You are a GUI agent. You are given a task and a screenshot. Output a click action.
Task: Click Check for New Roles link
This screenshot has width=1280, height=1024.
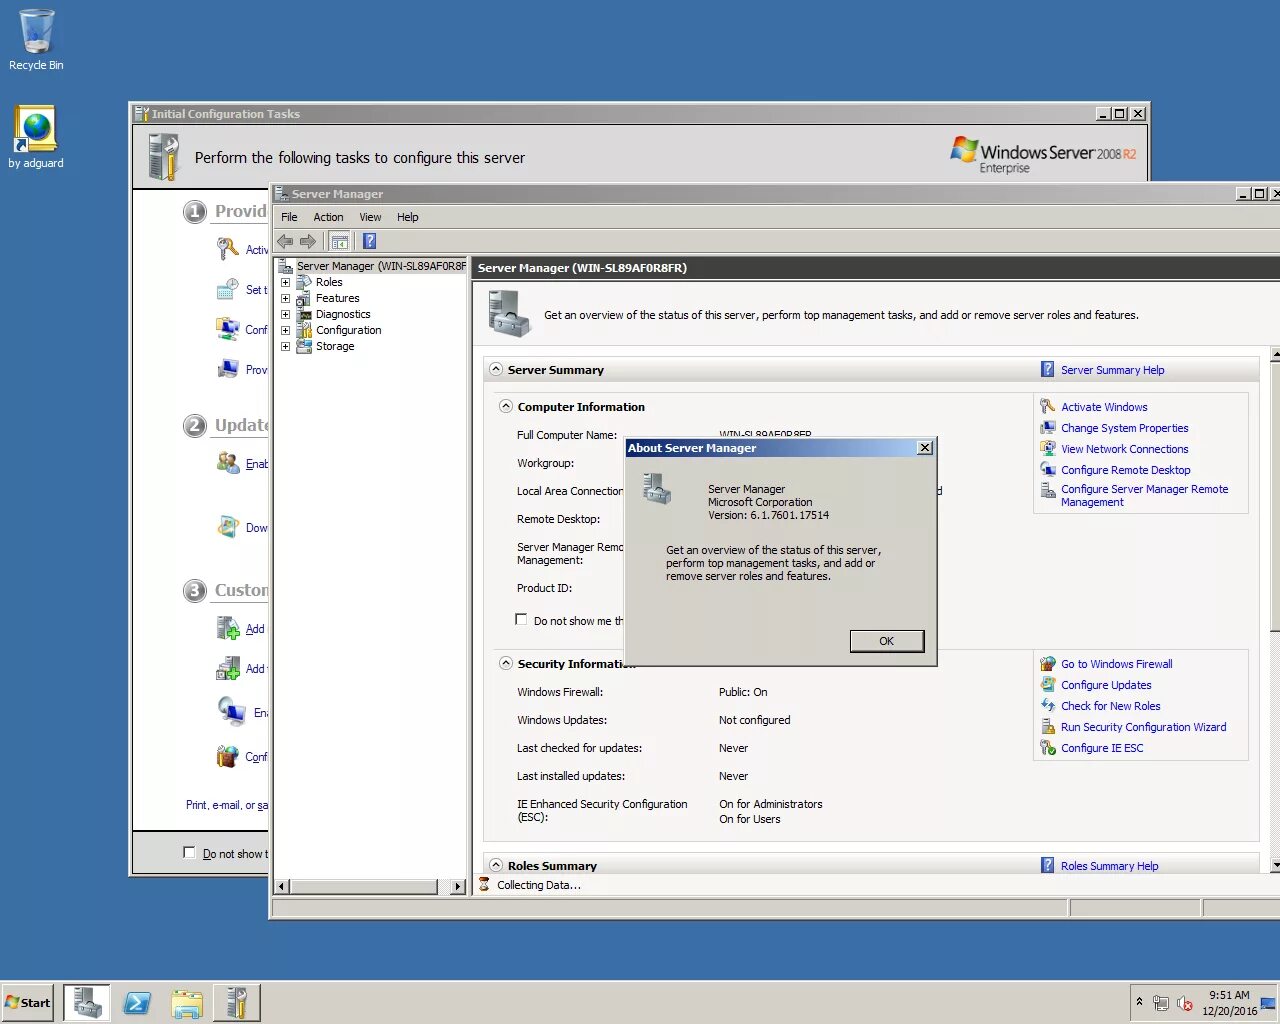pyautogui.click(x=1110, y=706)
